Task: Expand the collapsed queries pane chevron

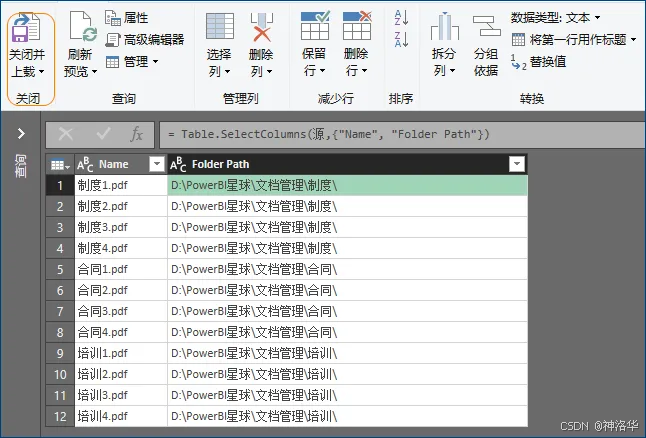Action: 21,134
